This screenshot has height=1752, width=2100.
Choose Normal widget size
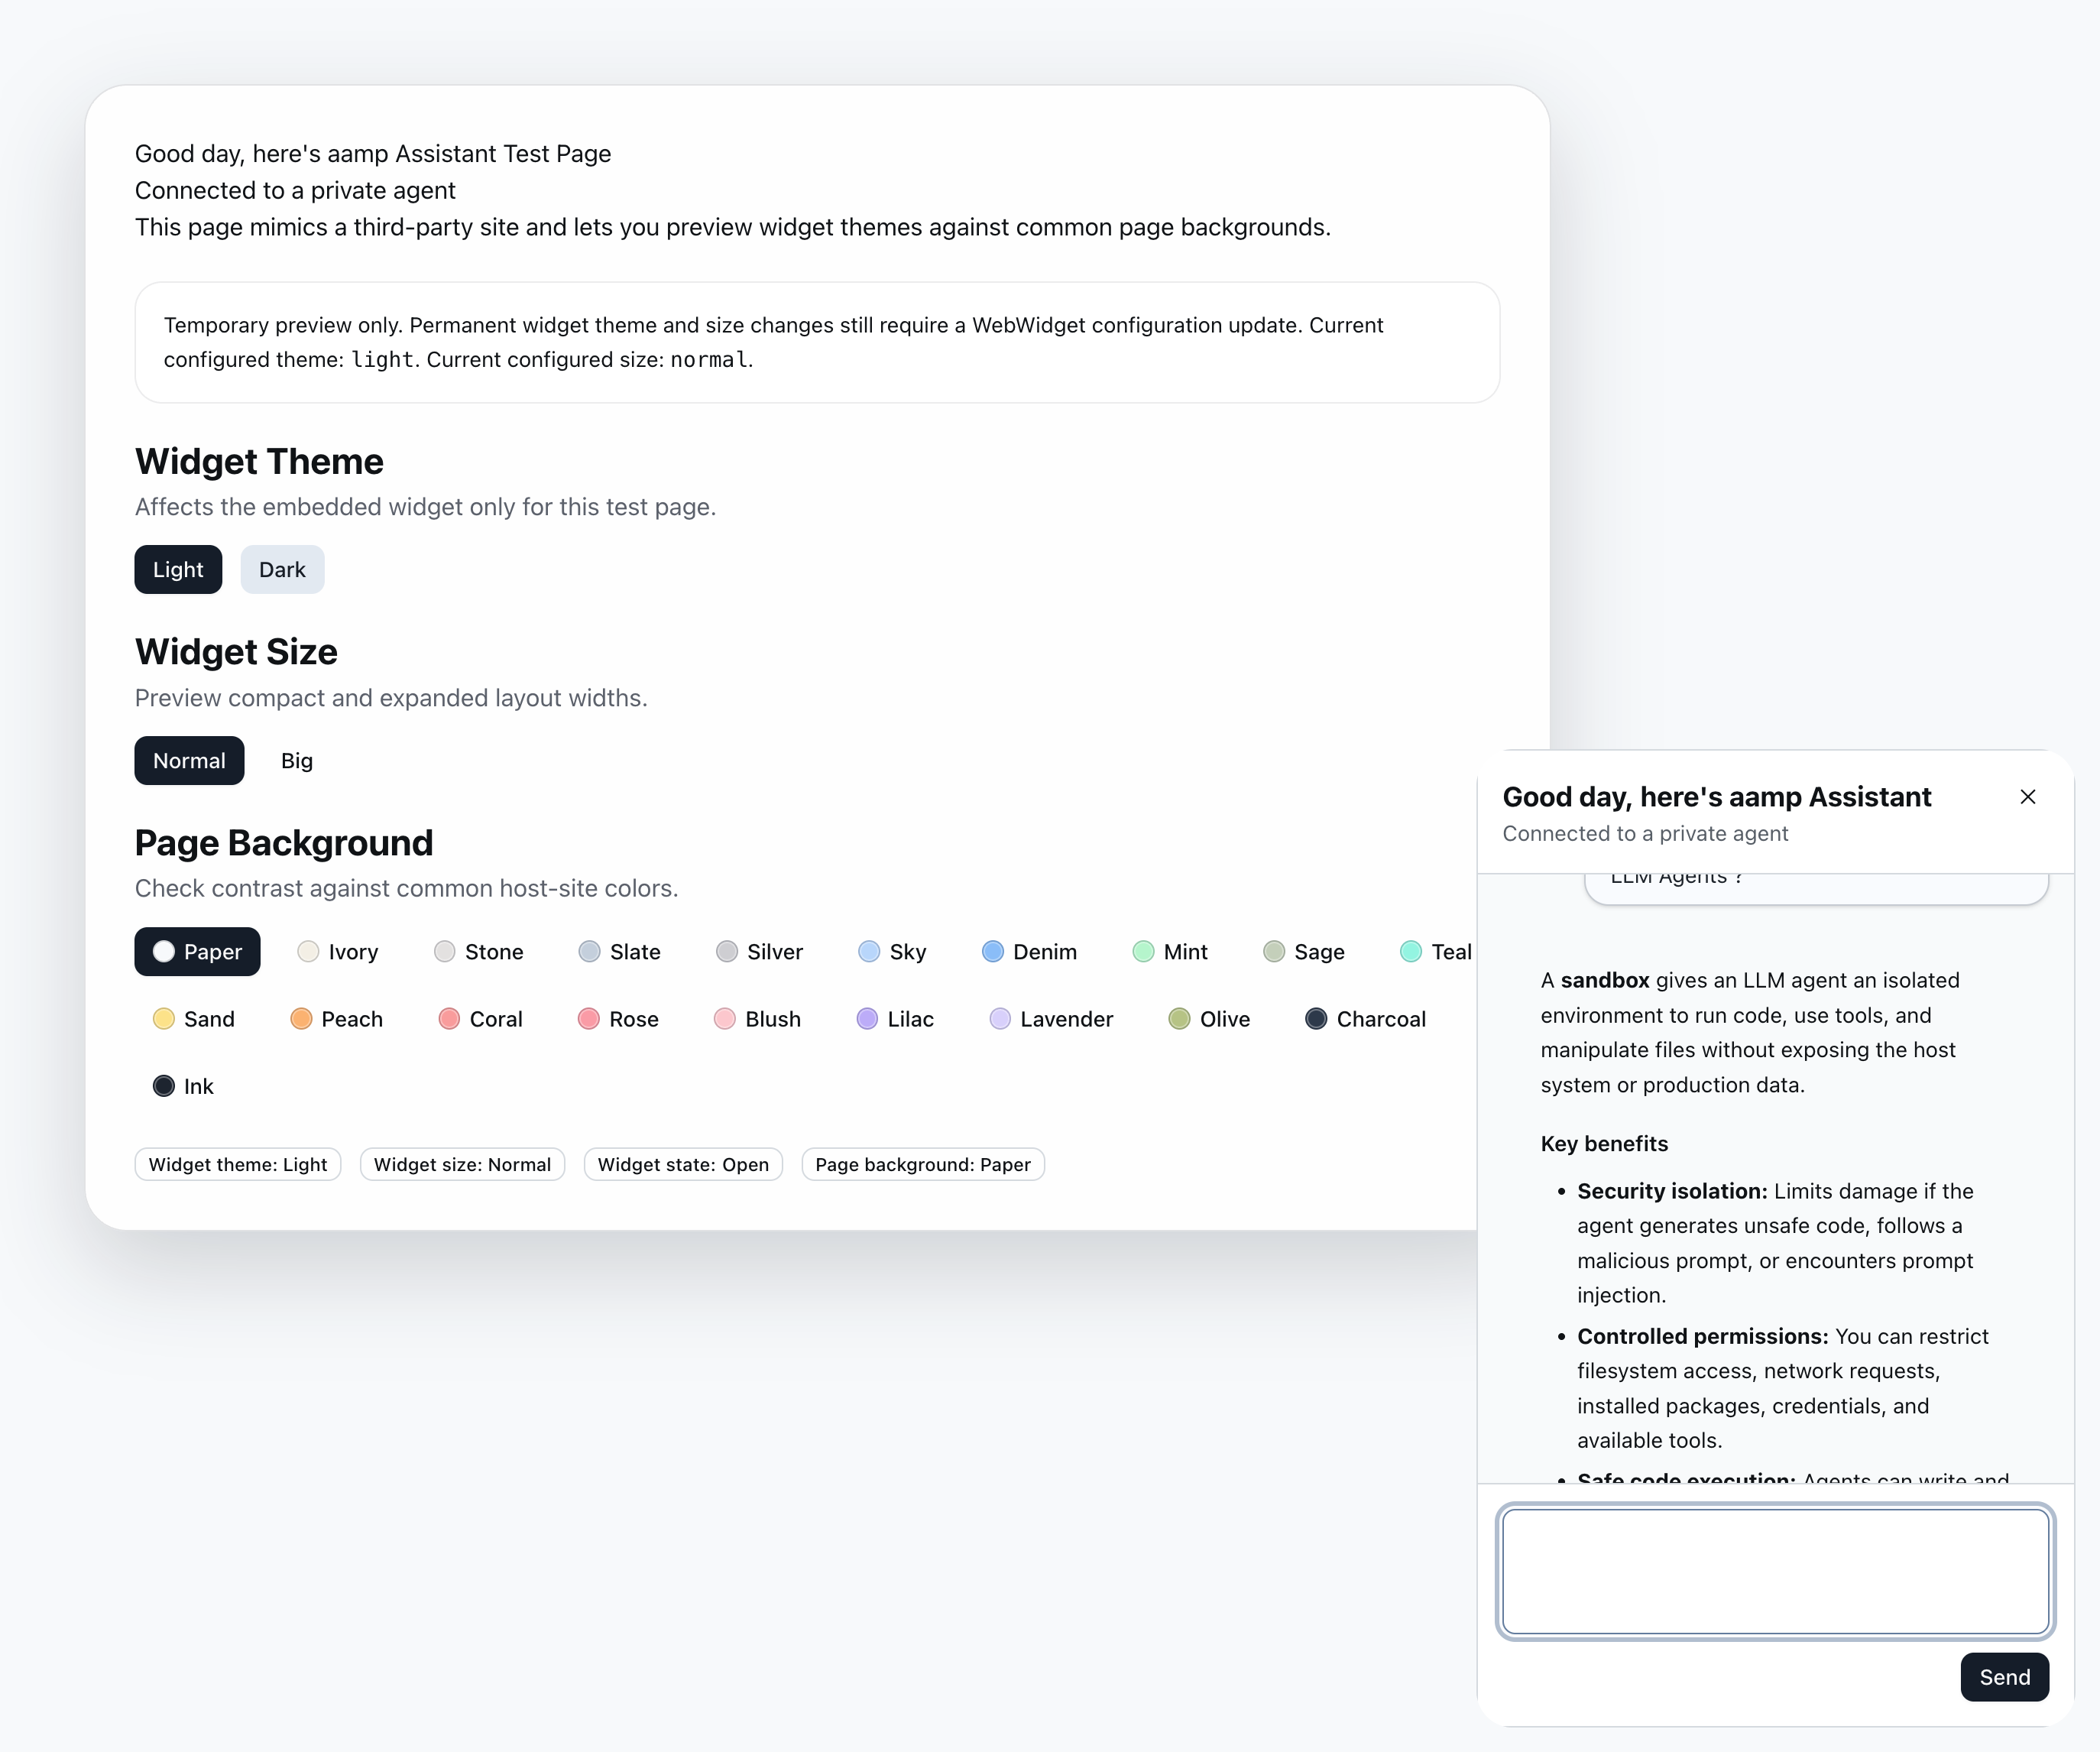189,761
